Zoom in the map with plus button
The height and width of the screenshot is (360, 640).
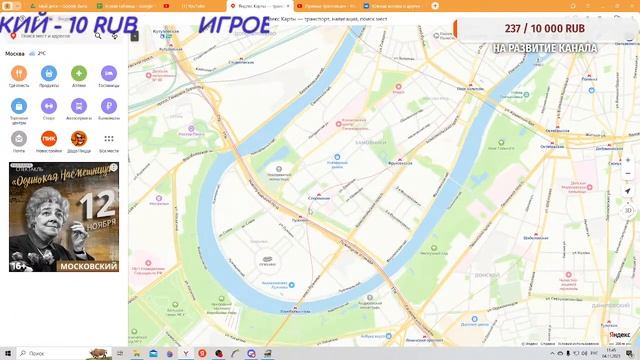point(628,160)
